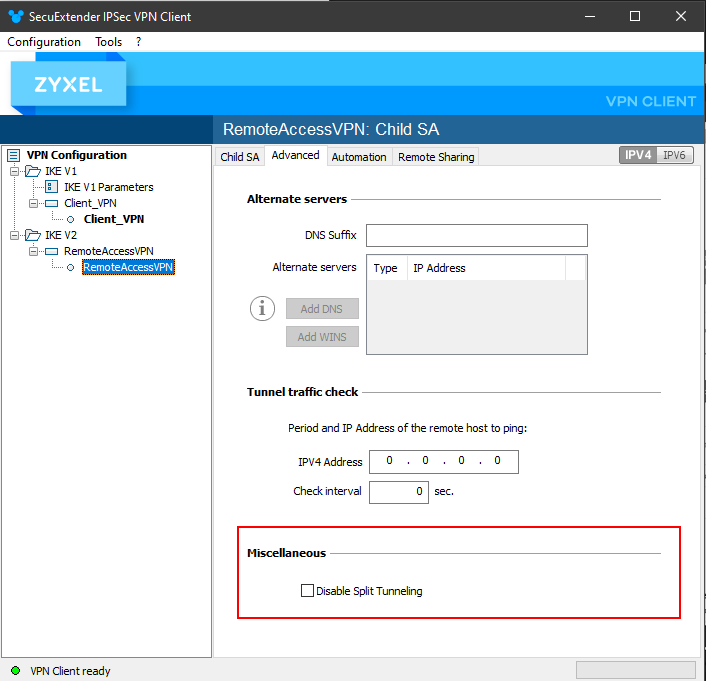The height and width of the screenshot is (681, 706).
Task: Click the DNS Suffix input field
Action: point(476,235)
